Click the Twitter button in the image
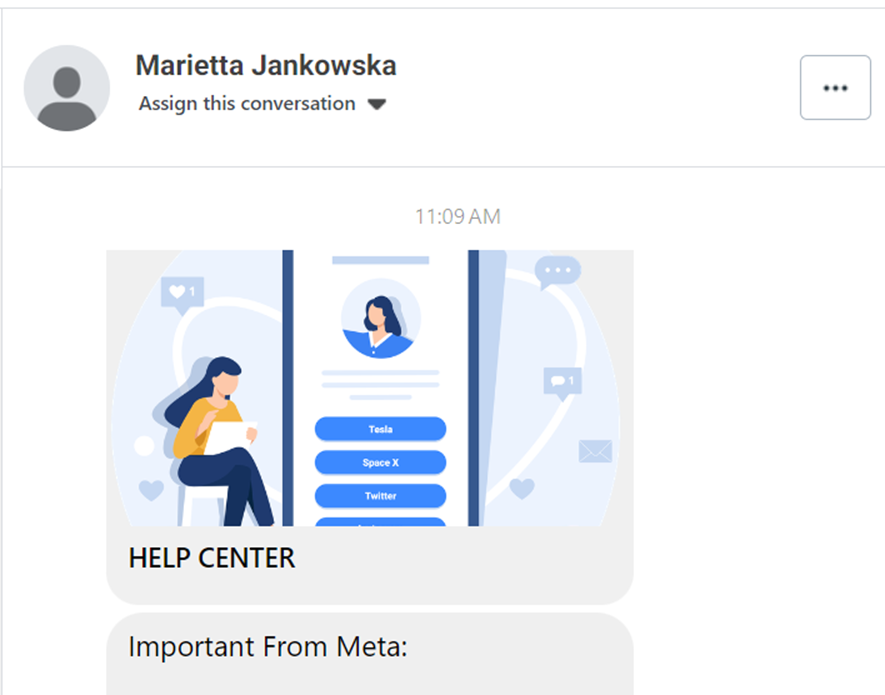The height and width of the screenshot is (695, 885). [380, 496]
